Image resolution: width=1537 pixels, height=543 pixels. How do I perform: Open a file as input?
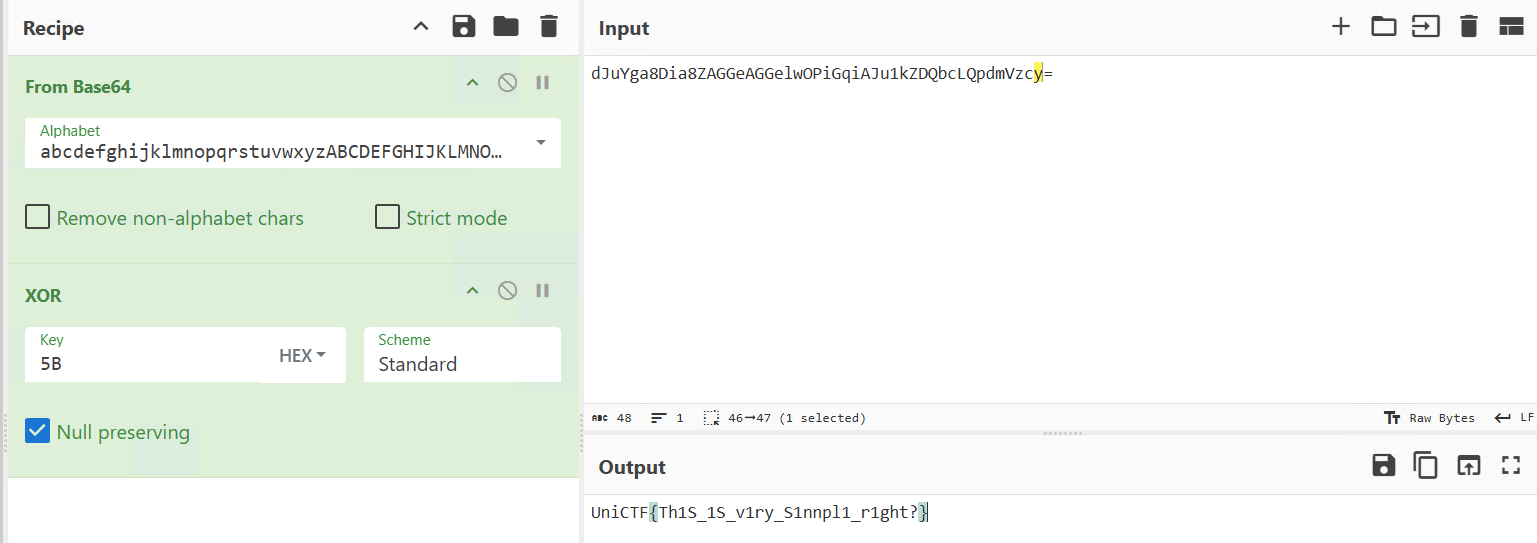coord(1383,27)
